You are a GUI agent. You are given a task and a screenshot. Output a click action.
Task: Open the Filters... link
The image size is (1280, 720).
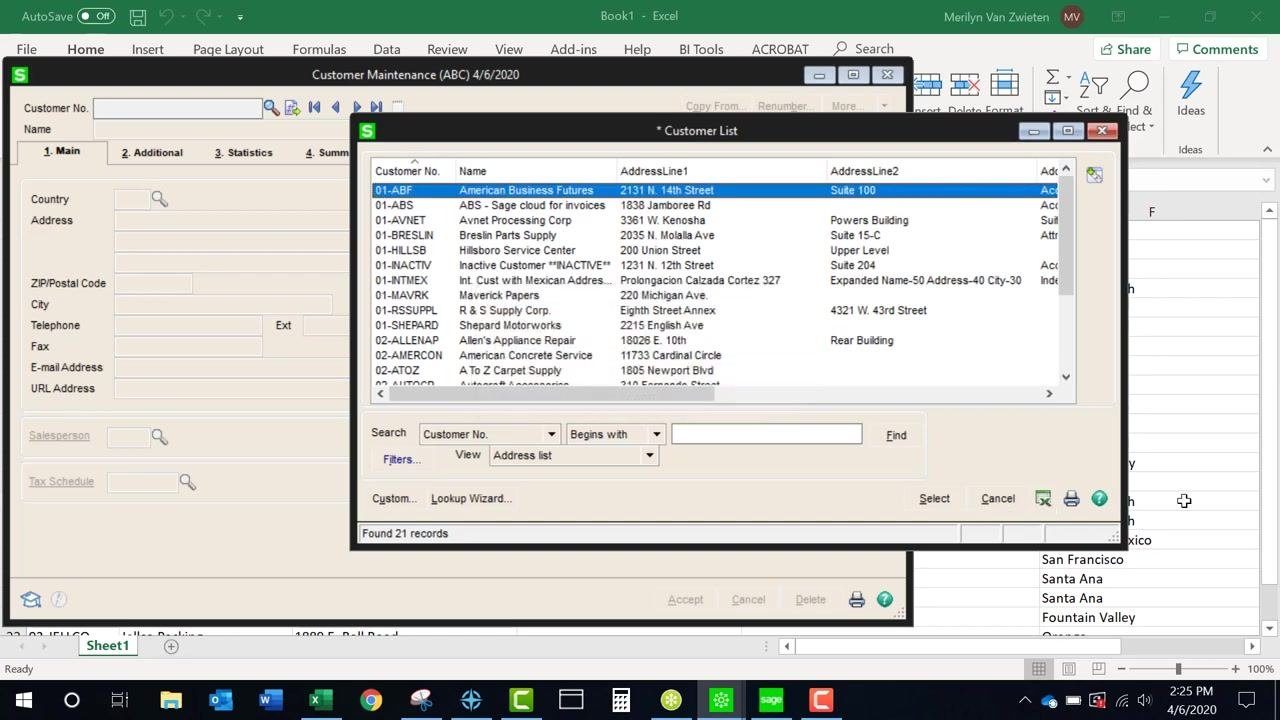pyautogui.click(x=402, y=459)
